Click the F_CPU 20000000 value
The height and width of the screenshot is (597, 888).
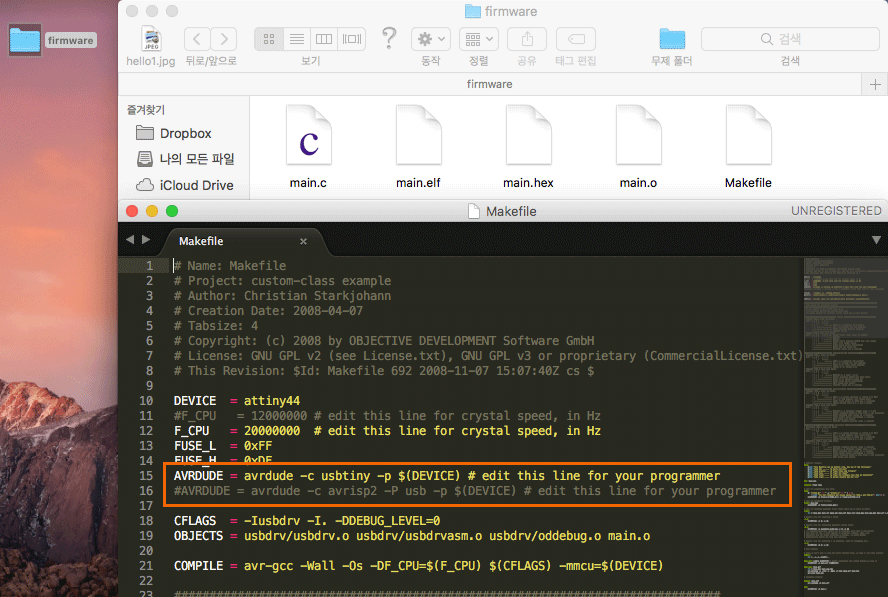[272, 431]
